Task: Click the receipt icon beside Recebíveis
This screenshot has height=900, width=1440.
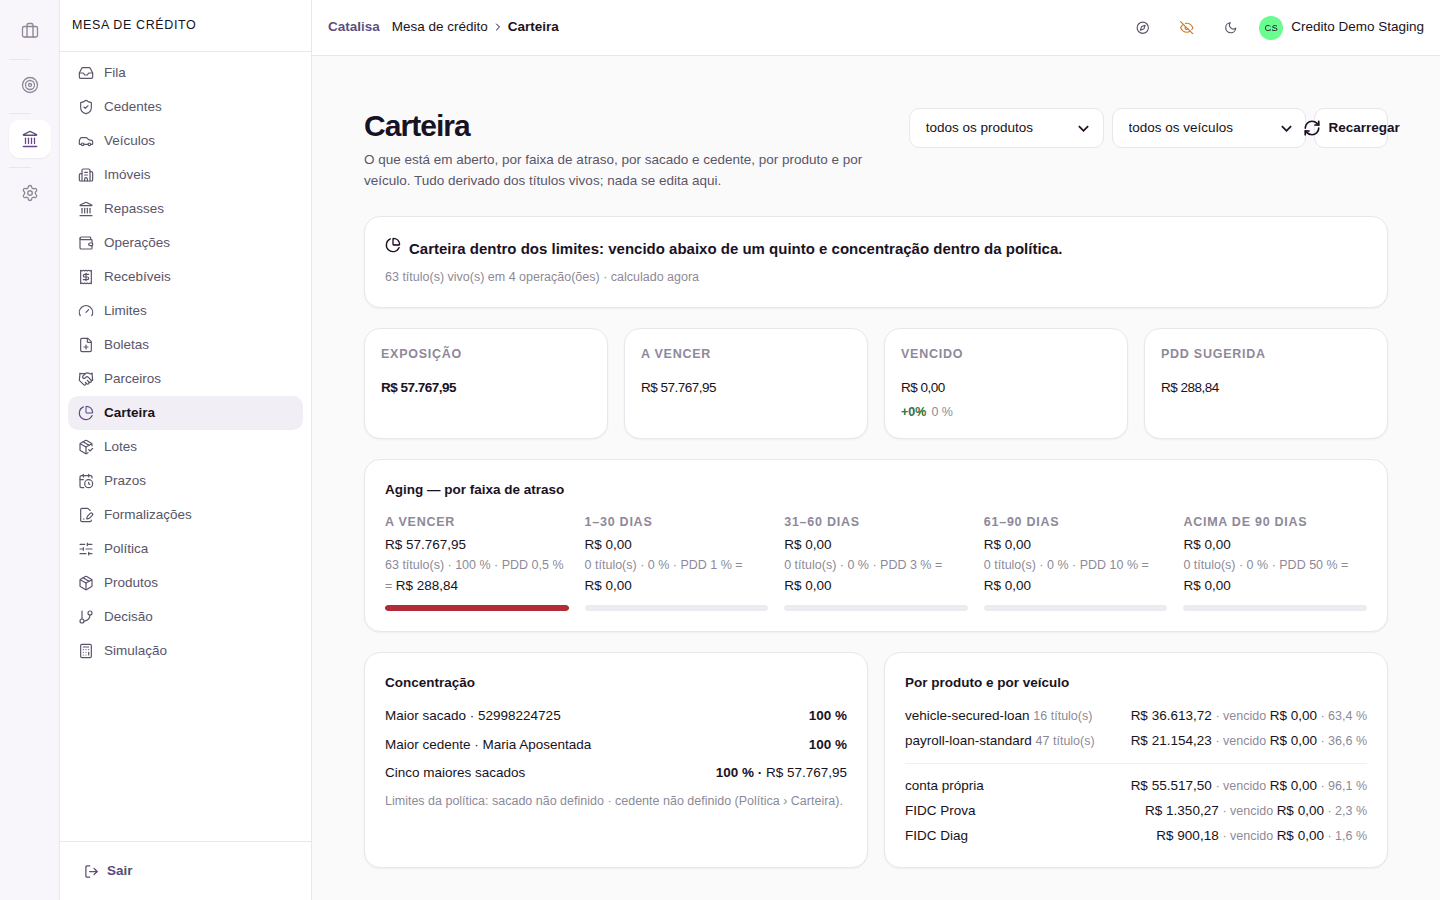Action: pyautogui.click(x=86, y=277)
